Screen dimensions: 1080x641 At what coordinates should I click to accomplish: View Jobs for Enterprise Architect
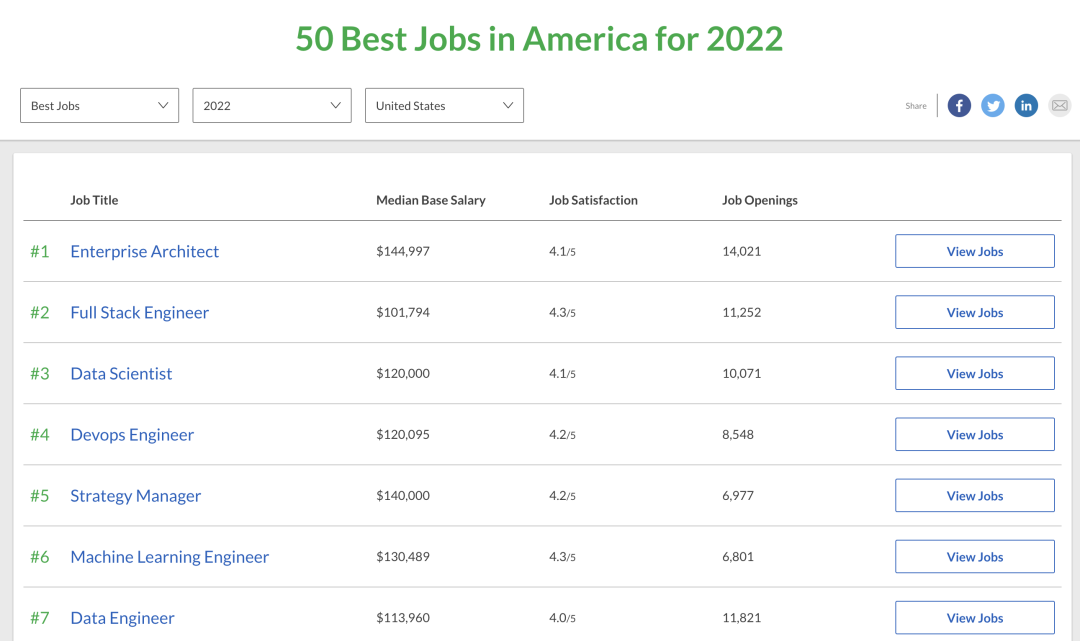click(x=975, y=251)
